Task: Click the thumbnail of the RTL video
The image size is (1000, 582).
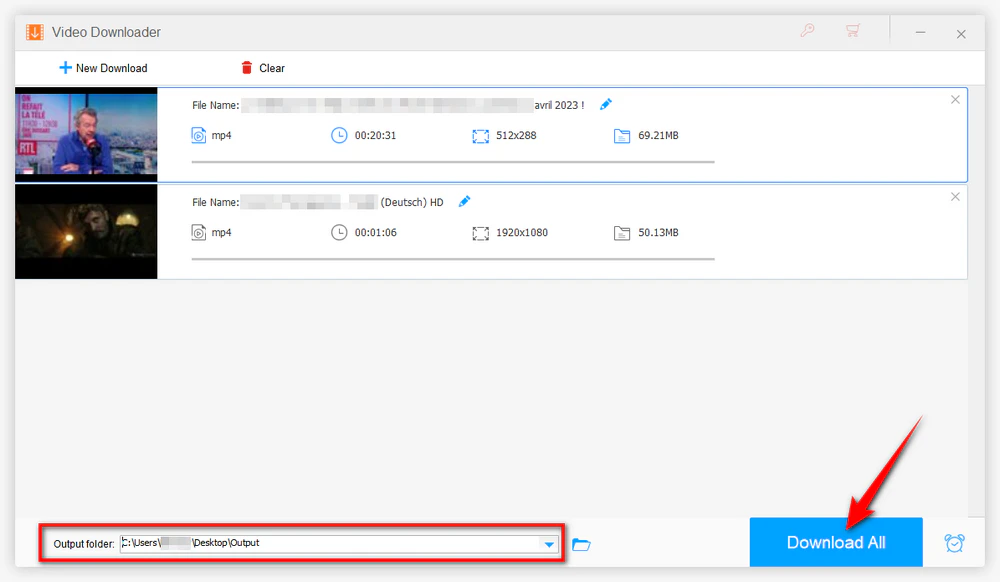Action: click(x=86, y=135)
